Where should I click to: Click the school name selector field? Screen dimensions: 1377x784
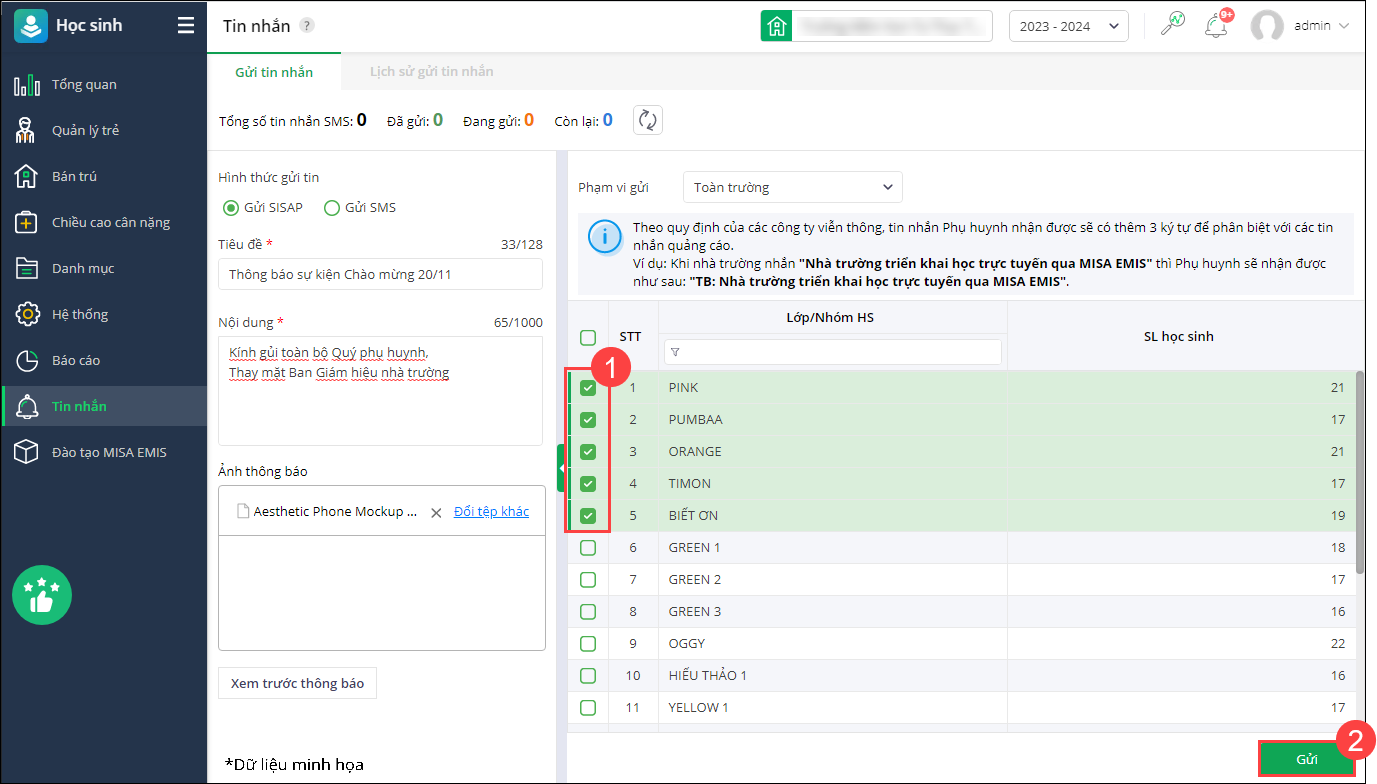[x=892, y=26]
